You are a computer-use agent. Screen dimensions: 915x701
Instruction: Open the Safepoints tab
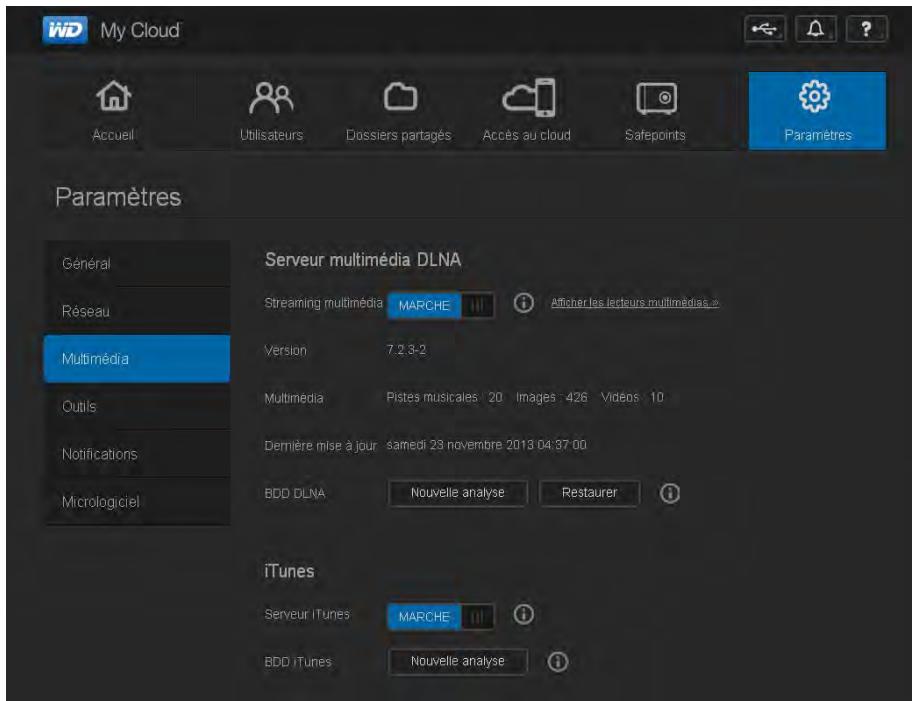coord(655,111)
